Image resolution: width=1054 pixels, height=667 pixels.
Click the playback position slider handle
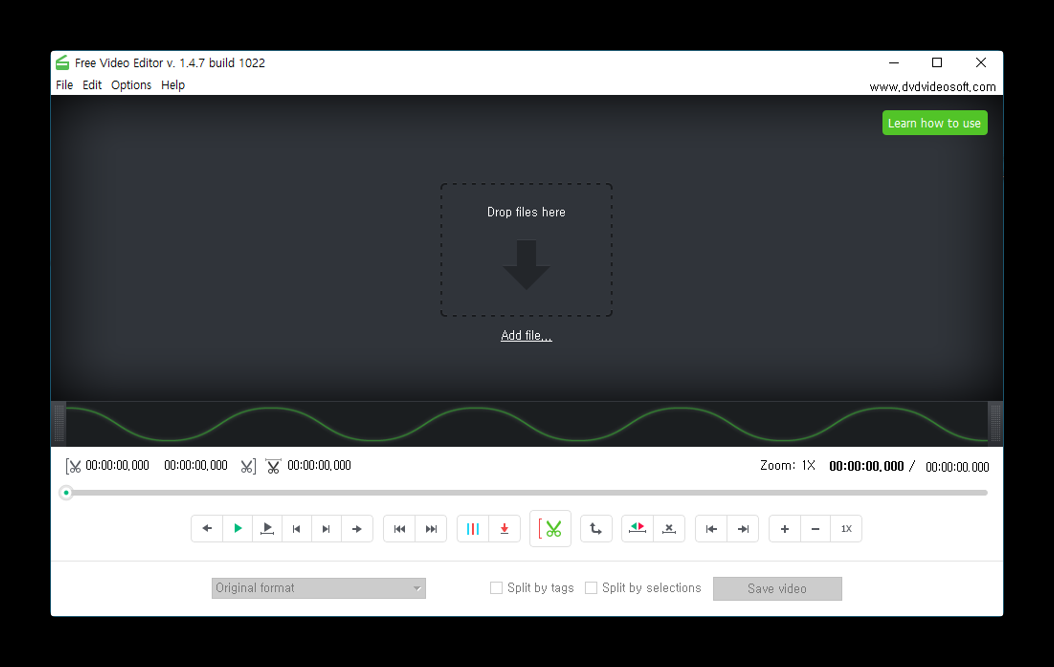click(66, 493)
